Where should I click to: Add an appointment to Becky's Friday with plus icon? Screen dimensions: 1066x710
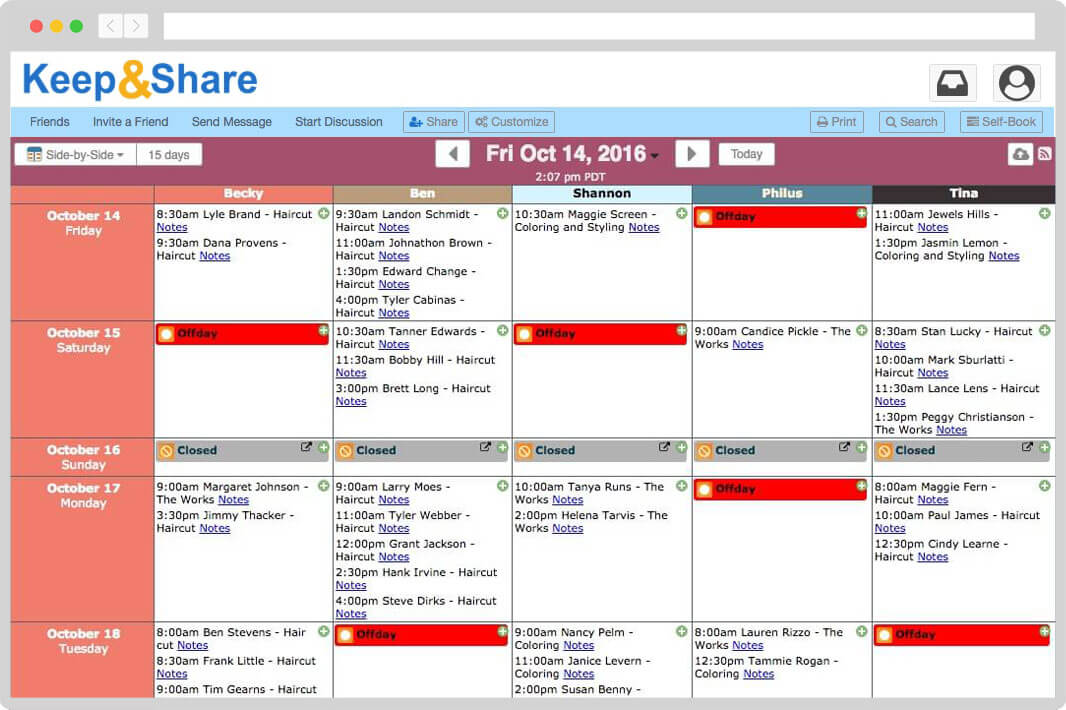321,212
